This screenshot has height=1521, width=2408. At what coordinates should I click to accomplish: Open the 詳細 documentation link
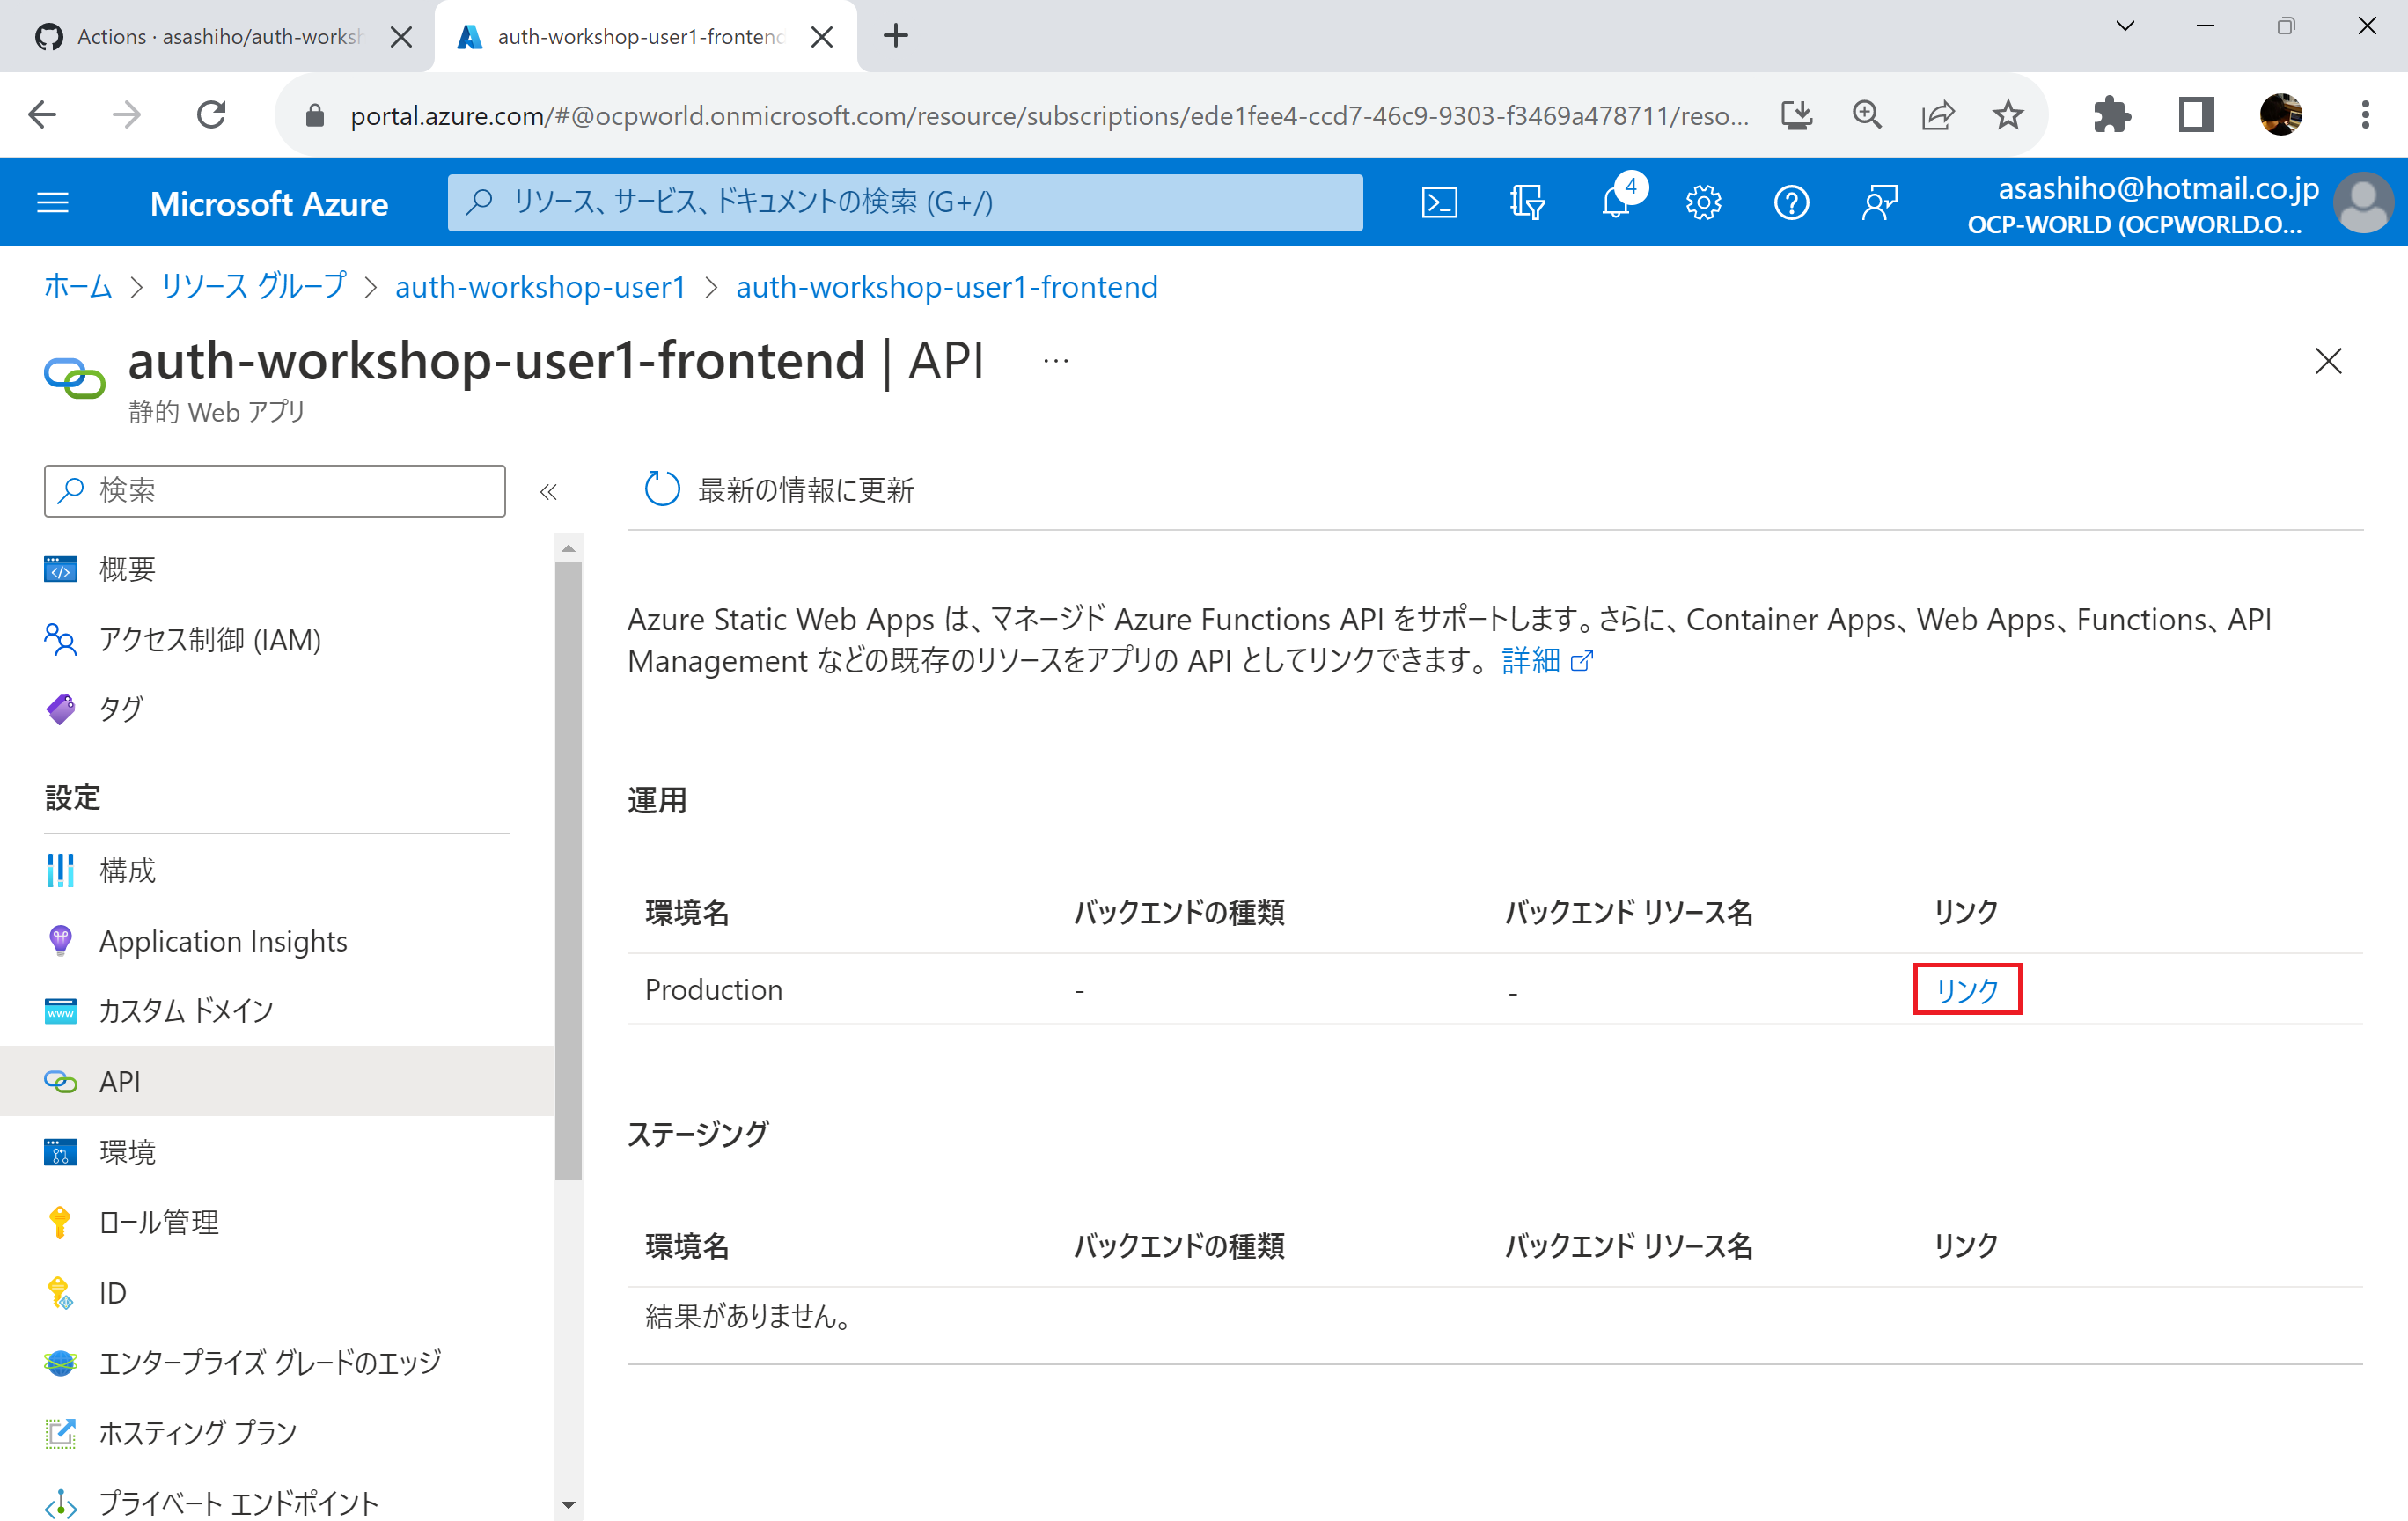click(1534, 660)
